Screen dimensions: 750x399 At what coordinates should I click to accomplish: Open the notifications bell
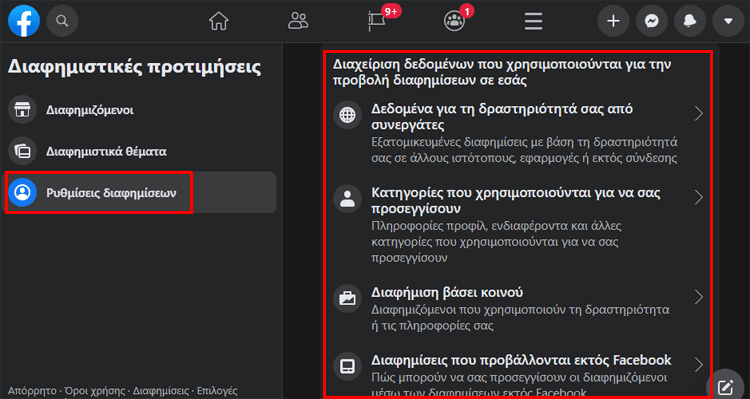(x=690, y=21)
